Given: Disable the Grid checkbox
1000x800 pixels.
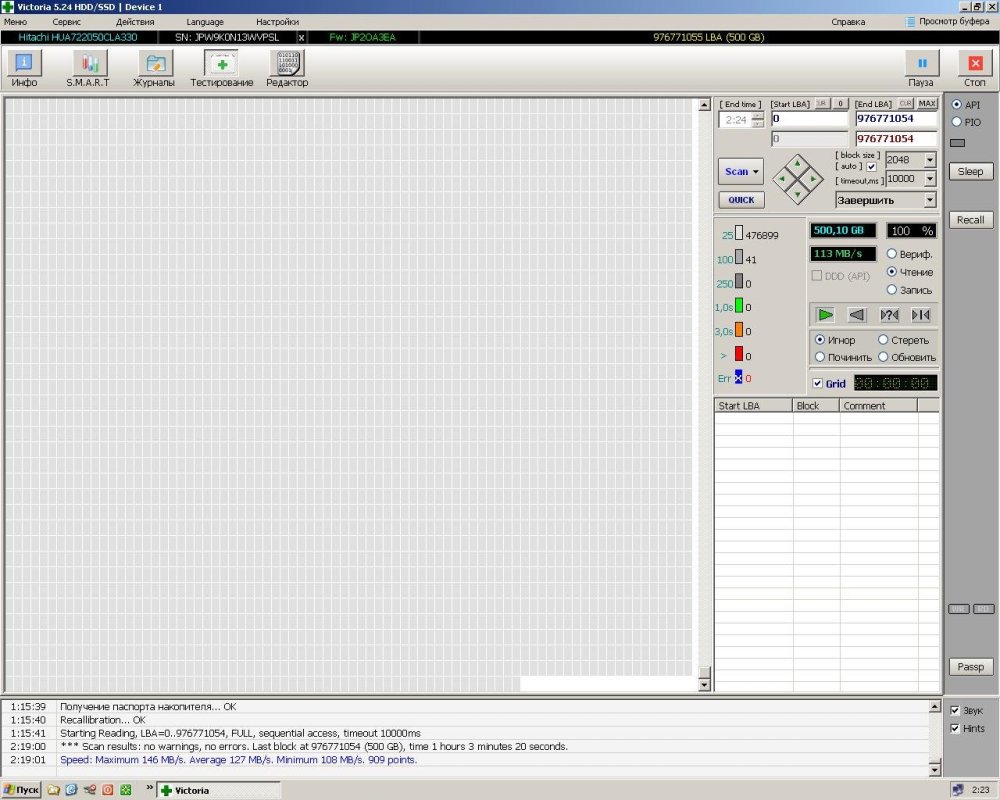Looking at the screenshot, I should [819, 383].
